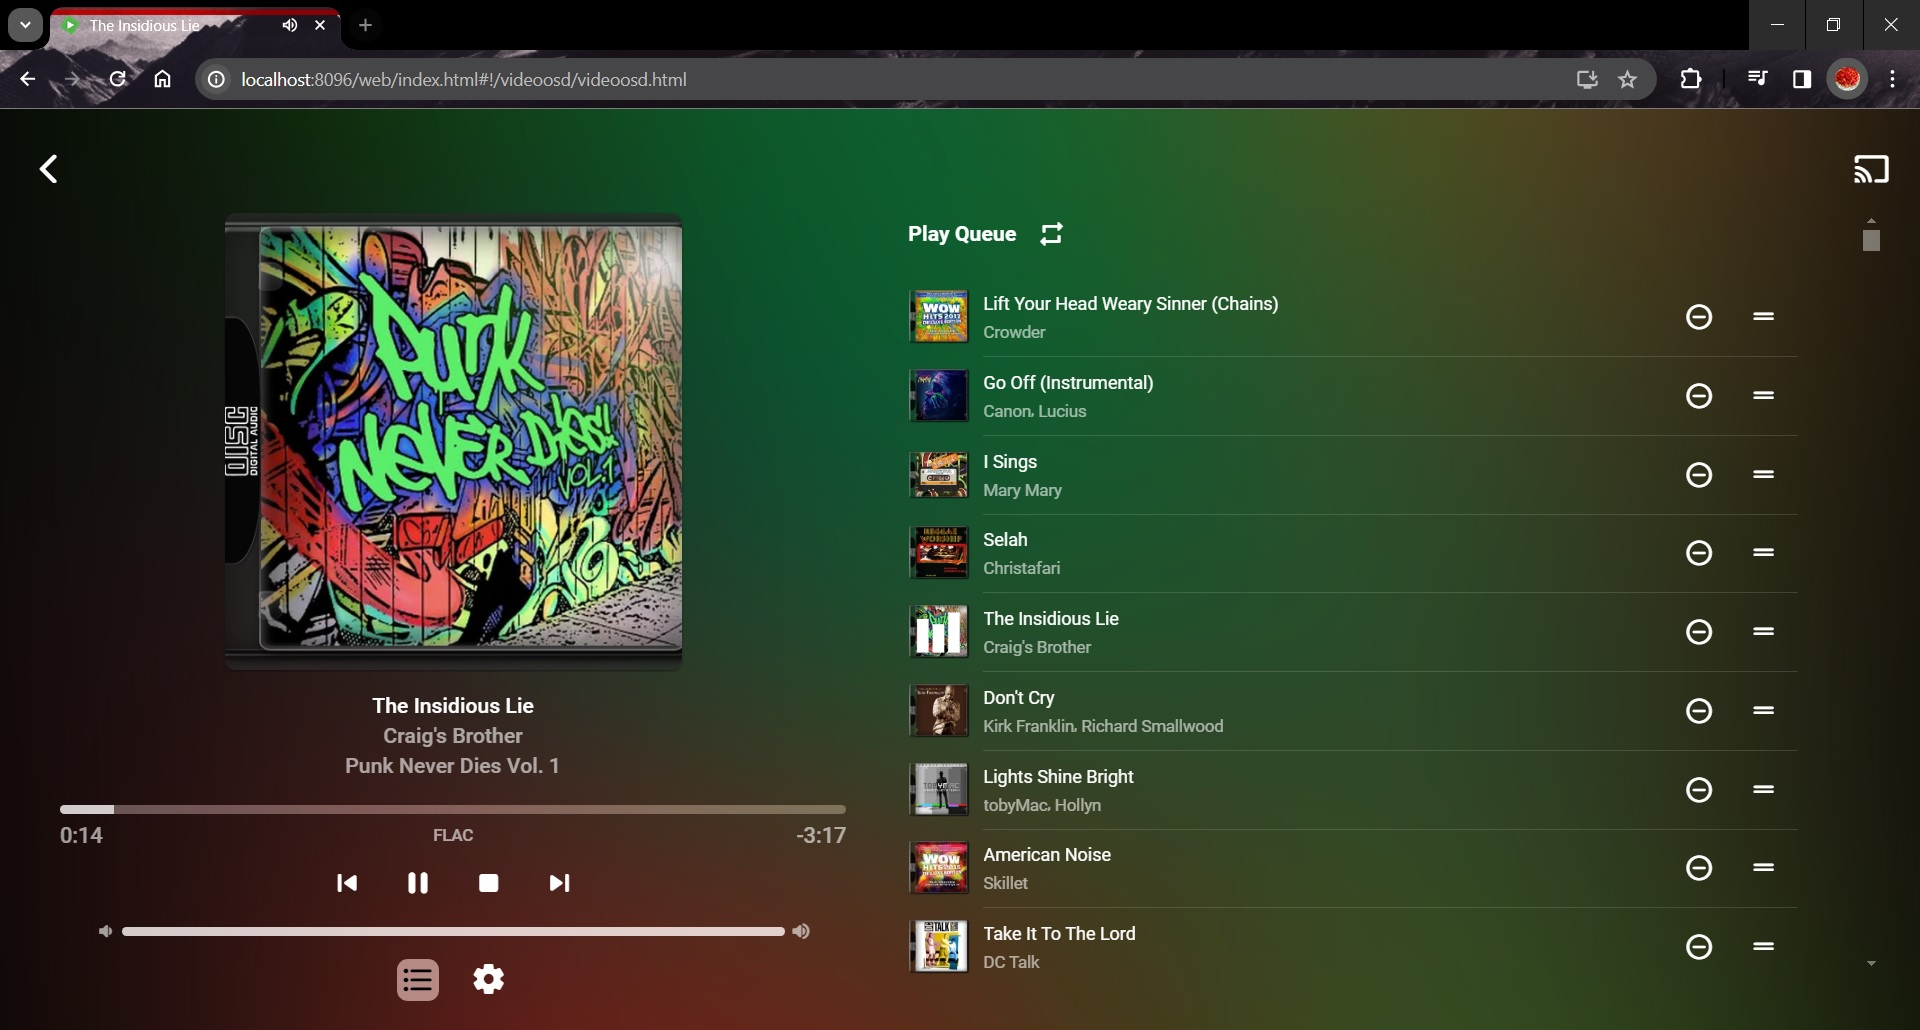Open the browser tab search dropdown
This screenshot has width=1920, height=1030.
coord(25,25)
